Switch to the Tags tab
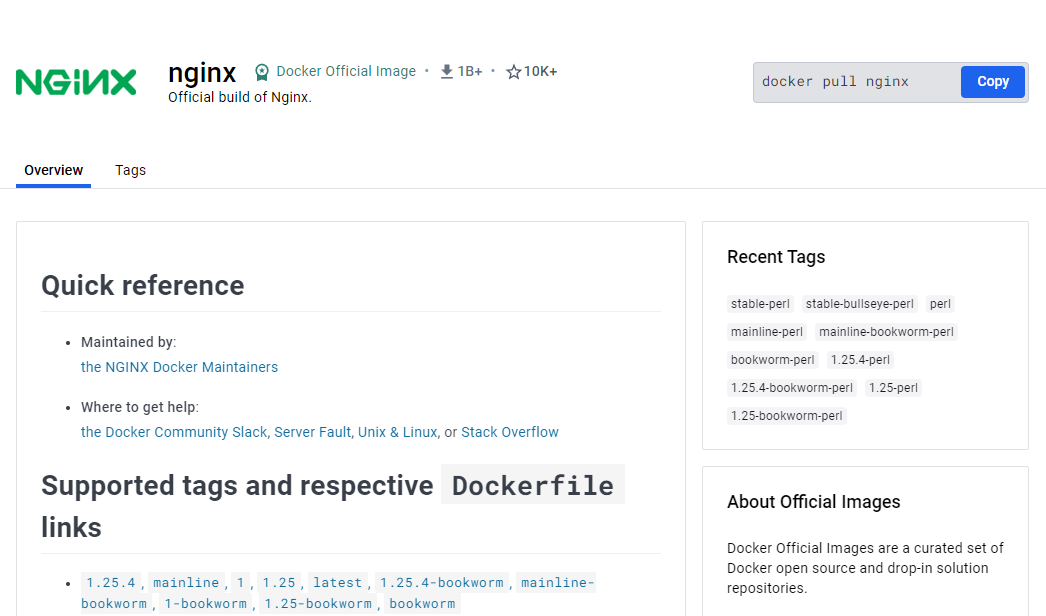 (x=130, y=170)
